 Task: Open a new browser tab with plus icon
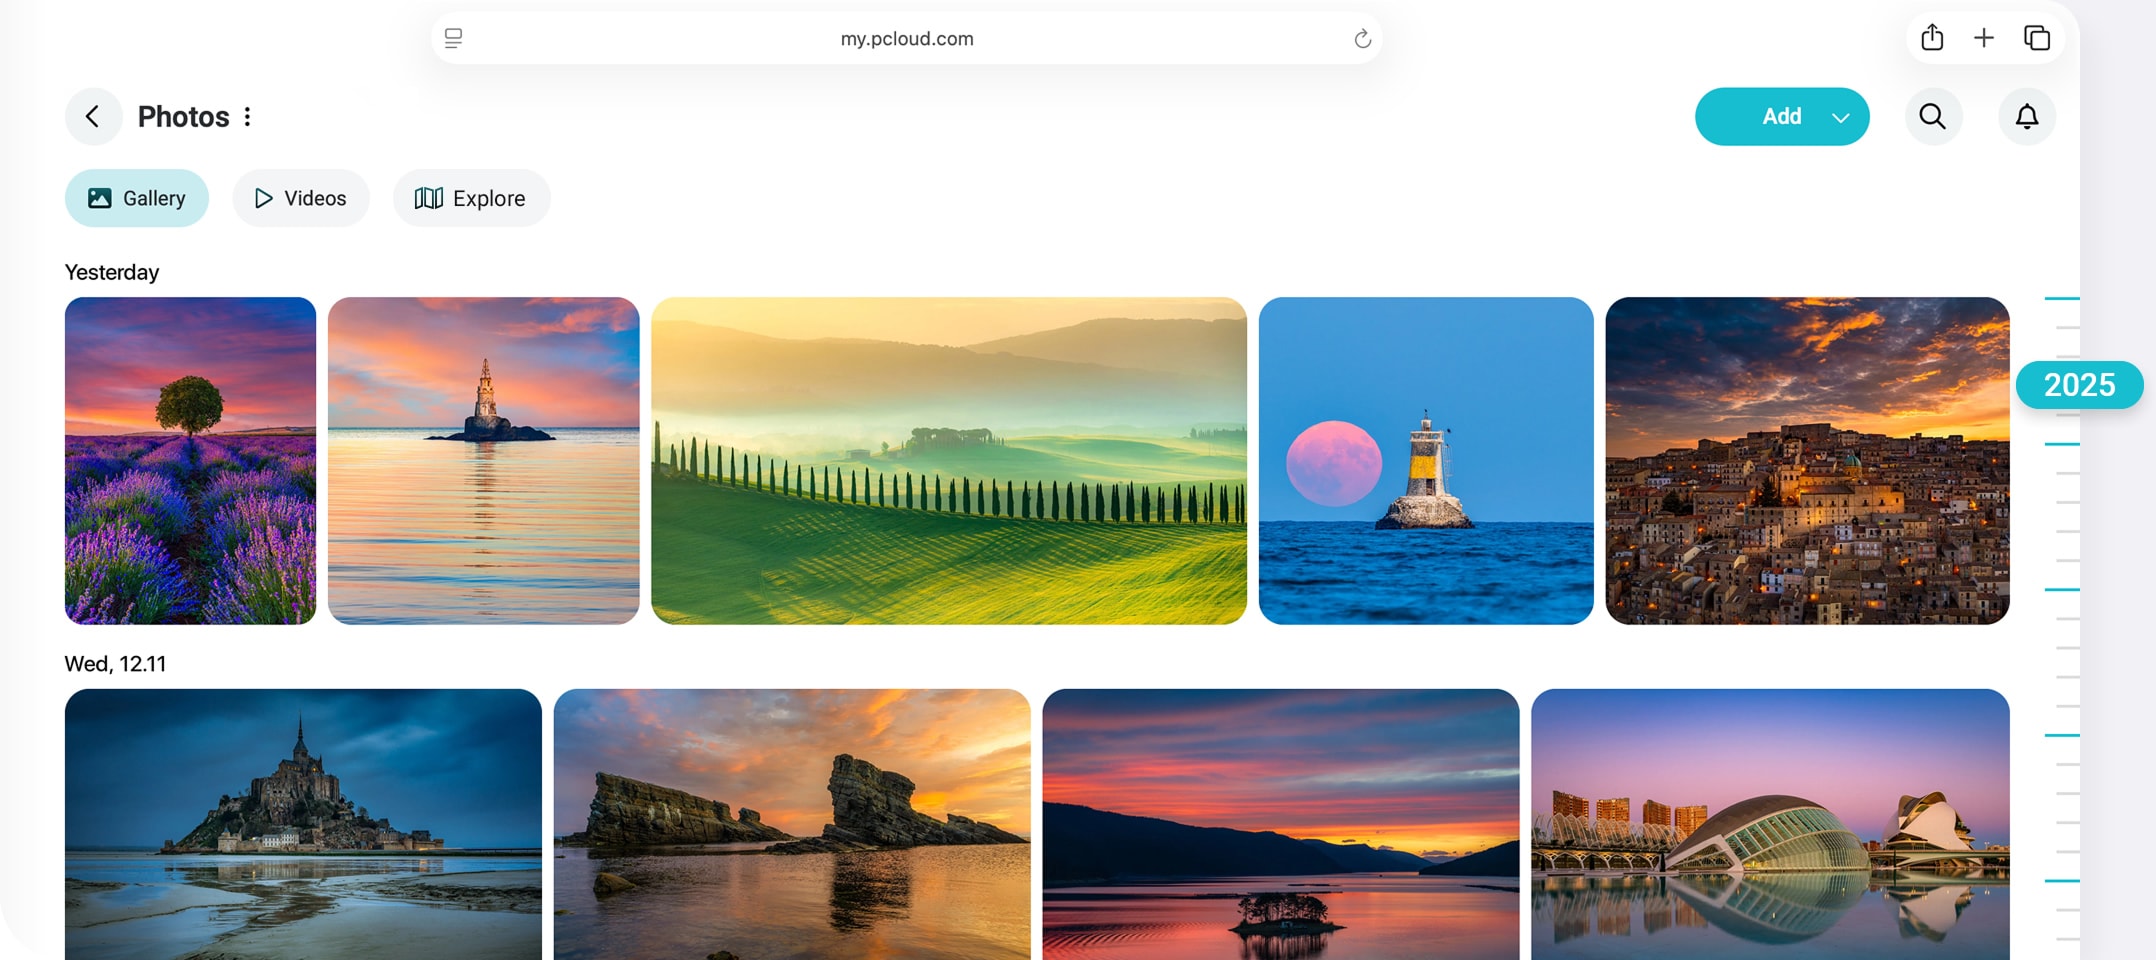pyautogui.click(x=1983, y=38)
